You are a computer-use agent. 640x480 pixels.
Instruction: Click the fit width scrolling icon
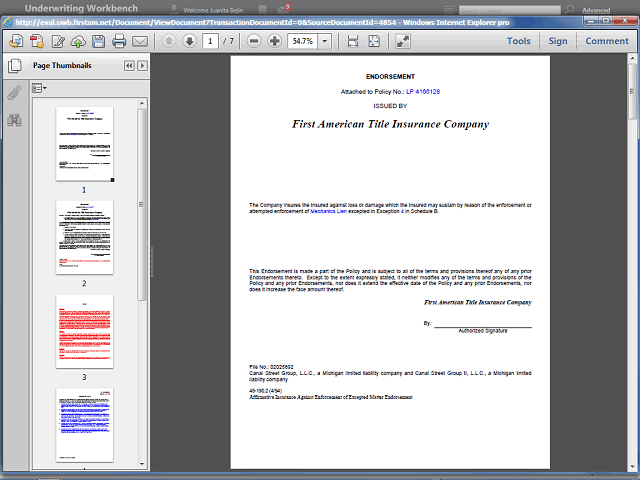353,41
